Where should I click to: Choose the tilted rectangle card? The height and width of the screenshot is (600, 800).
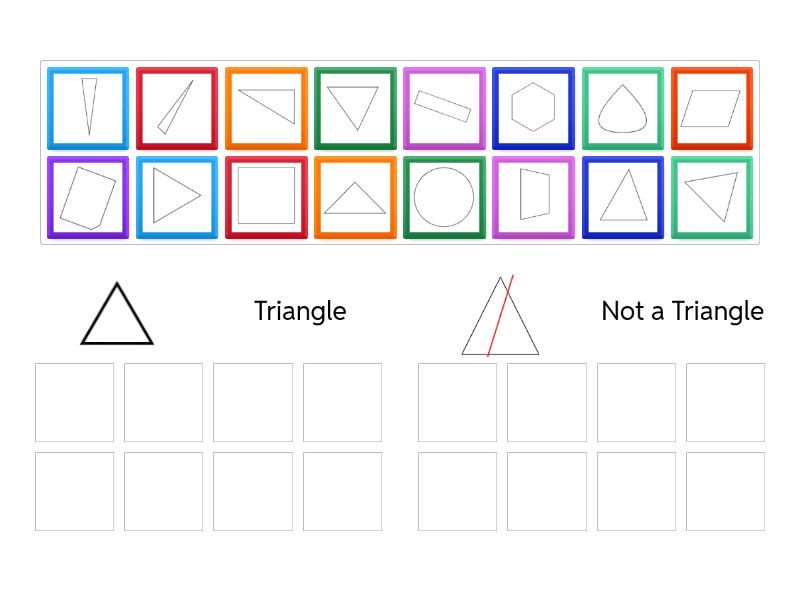click(444, 108)
